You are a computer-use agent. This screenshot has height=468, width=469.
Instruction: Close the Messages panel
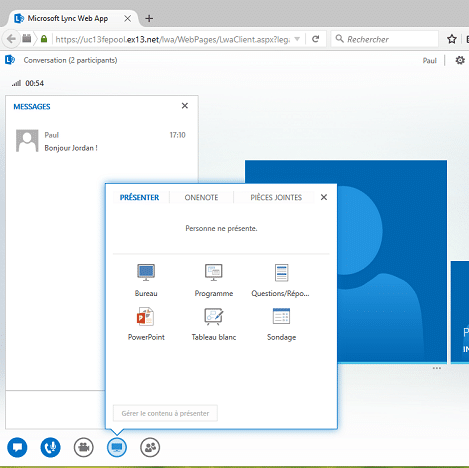tap(185, 106)
